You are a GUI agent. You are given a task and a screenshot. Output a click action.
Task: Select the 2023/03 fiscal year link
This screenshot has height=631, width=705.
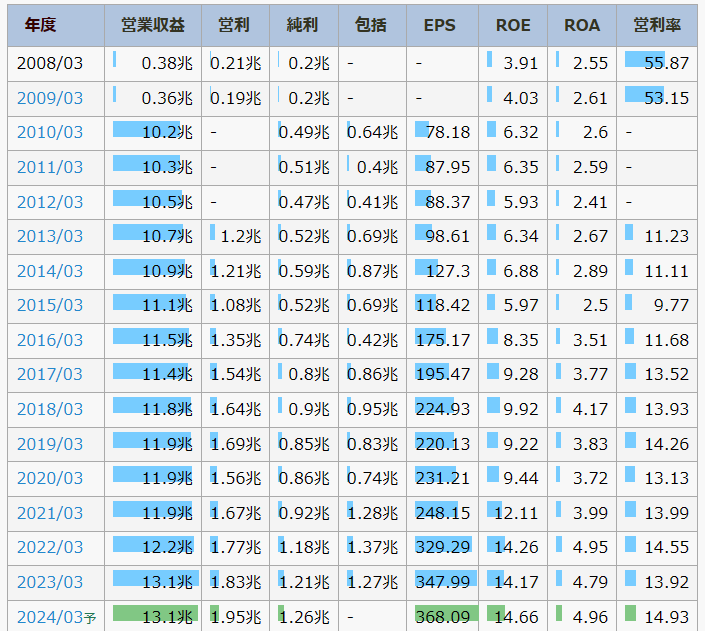50,583
